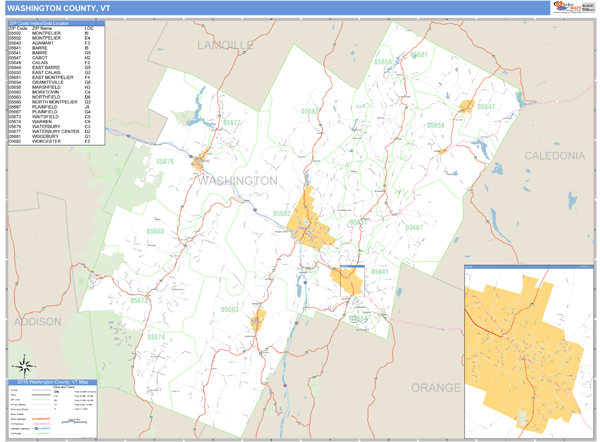This screenshot has height=442, width=600.
Task: Click the 05676 ZIP label on map
Action: [165, 161]
